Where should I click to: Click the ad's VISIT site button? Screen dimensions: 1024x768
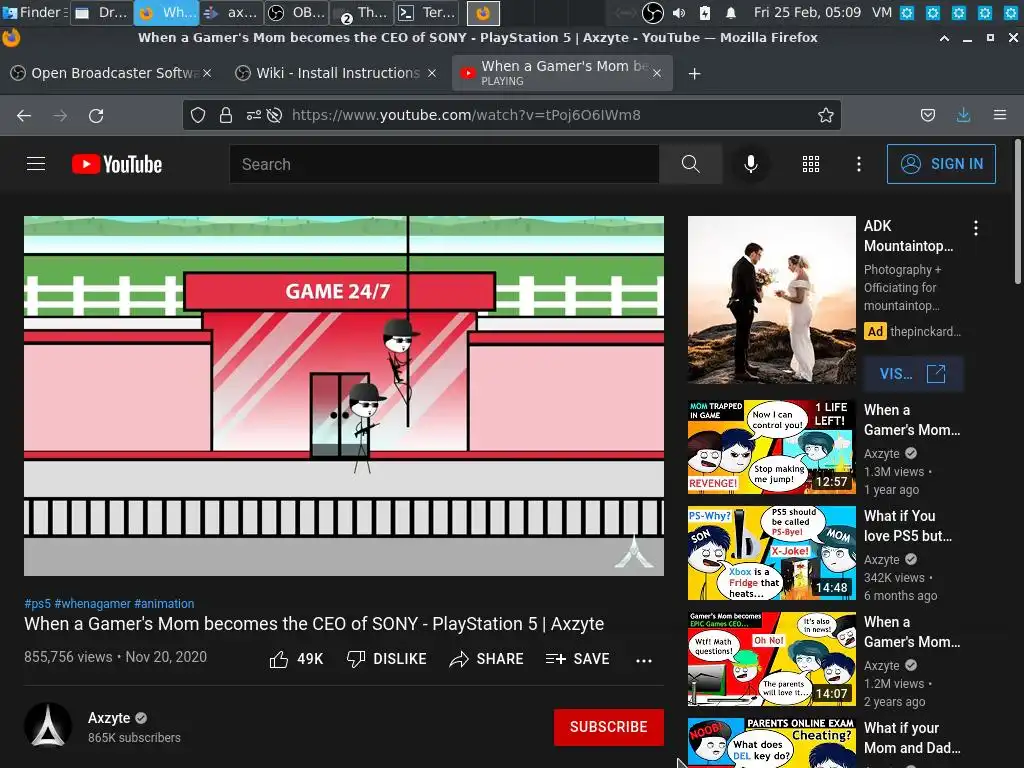[x=913, y=374]
